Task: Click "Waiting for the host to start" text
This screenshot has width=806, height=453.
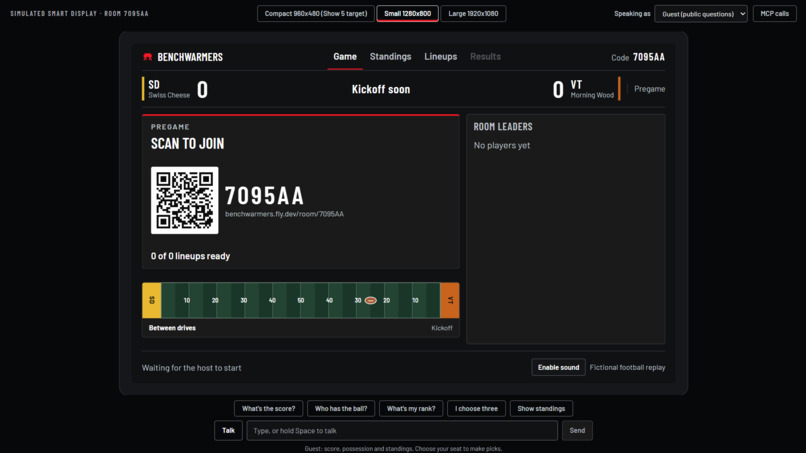Action: (x=191, y=368)
